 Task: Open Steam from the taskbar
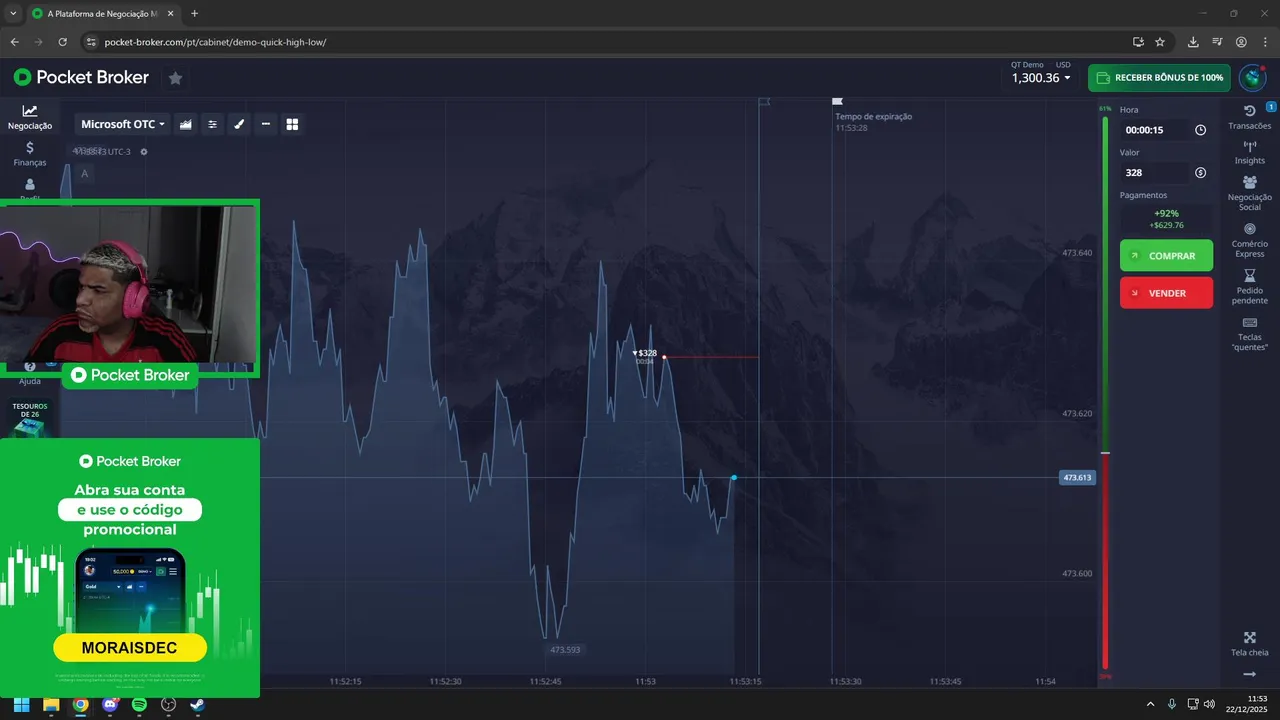tap(198, 704)
